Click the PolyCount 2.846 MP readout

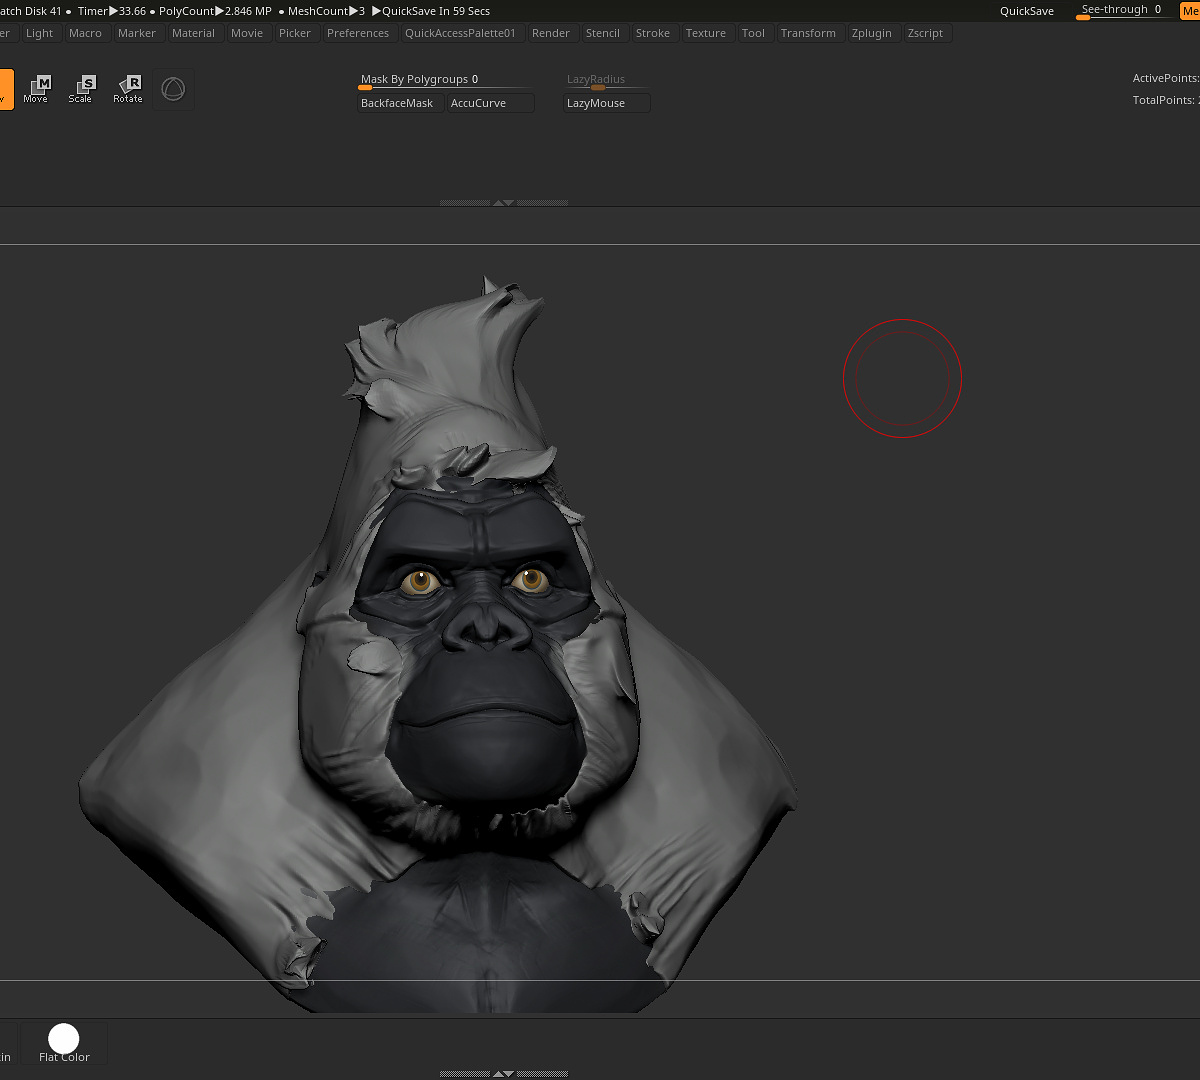pyautogui.click(x=215, y=11)
